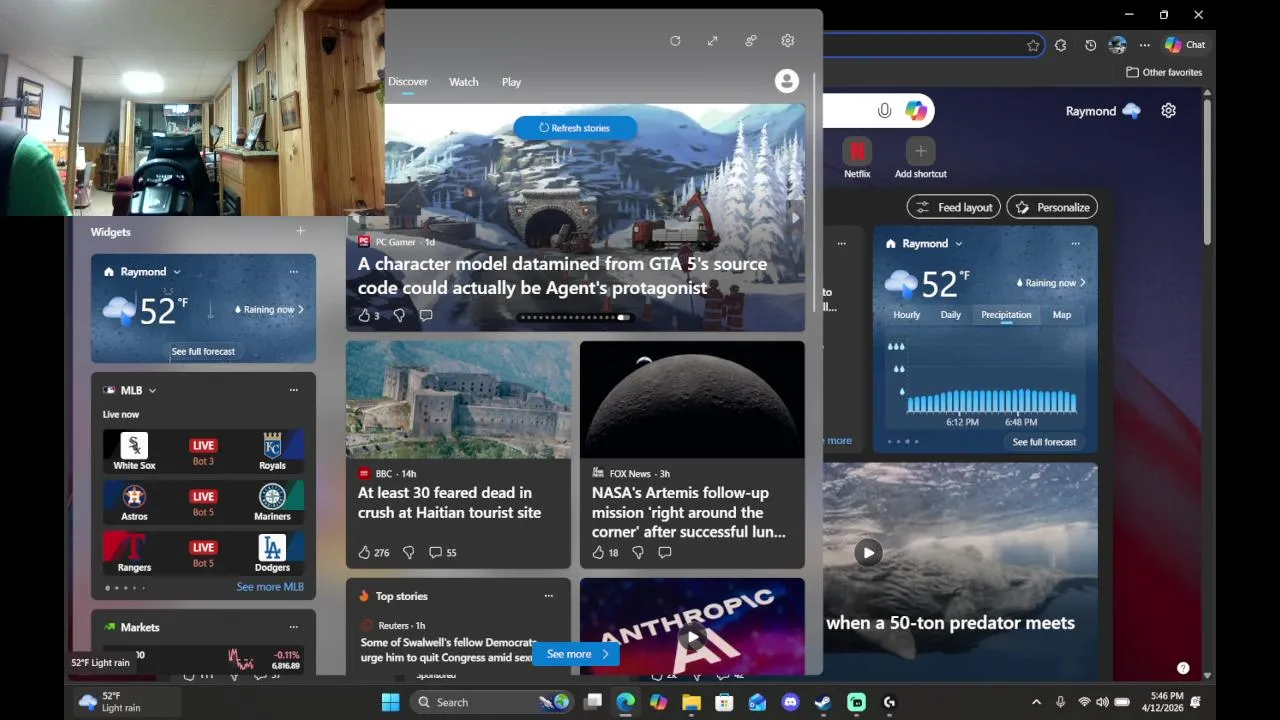Viewport: 1280px width, 720px height.
Task: Switch to the Watch tab
Action: (x=464, y=82)
